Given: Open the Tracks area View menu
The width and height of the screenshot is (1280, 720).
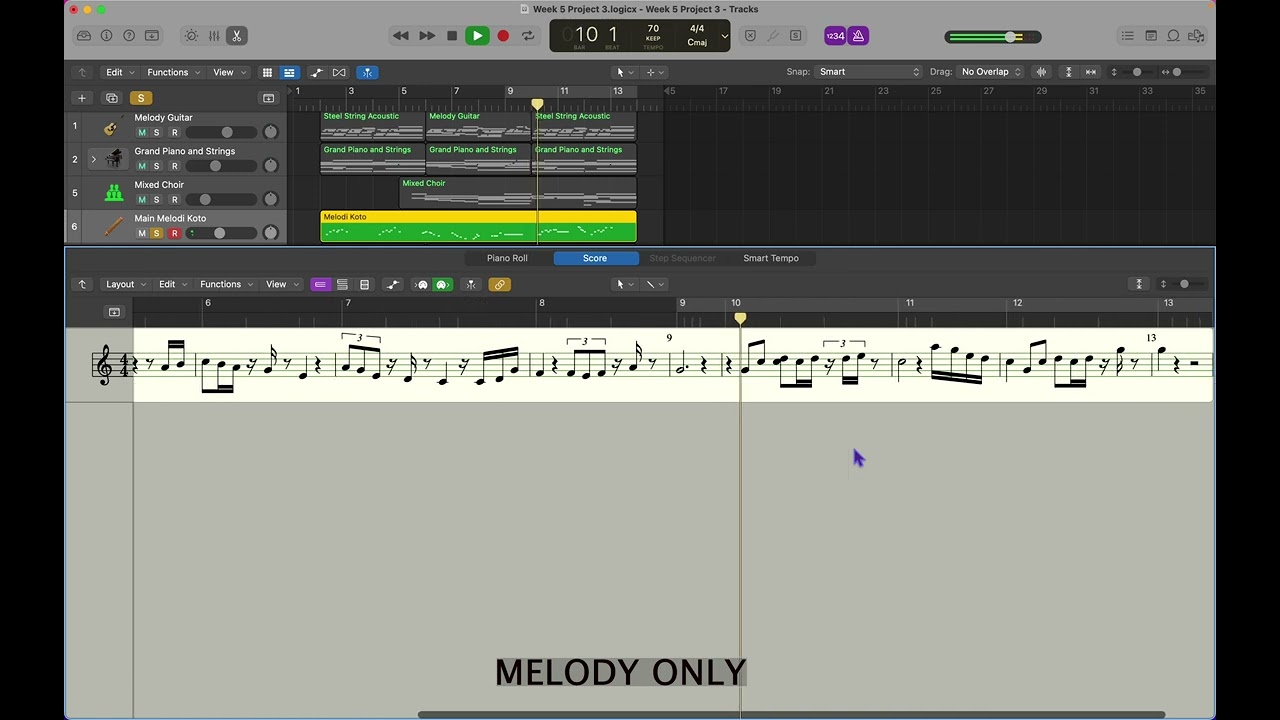Looking at the screenshot, I should [228, 72].
